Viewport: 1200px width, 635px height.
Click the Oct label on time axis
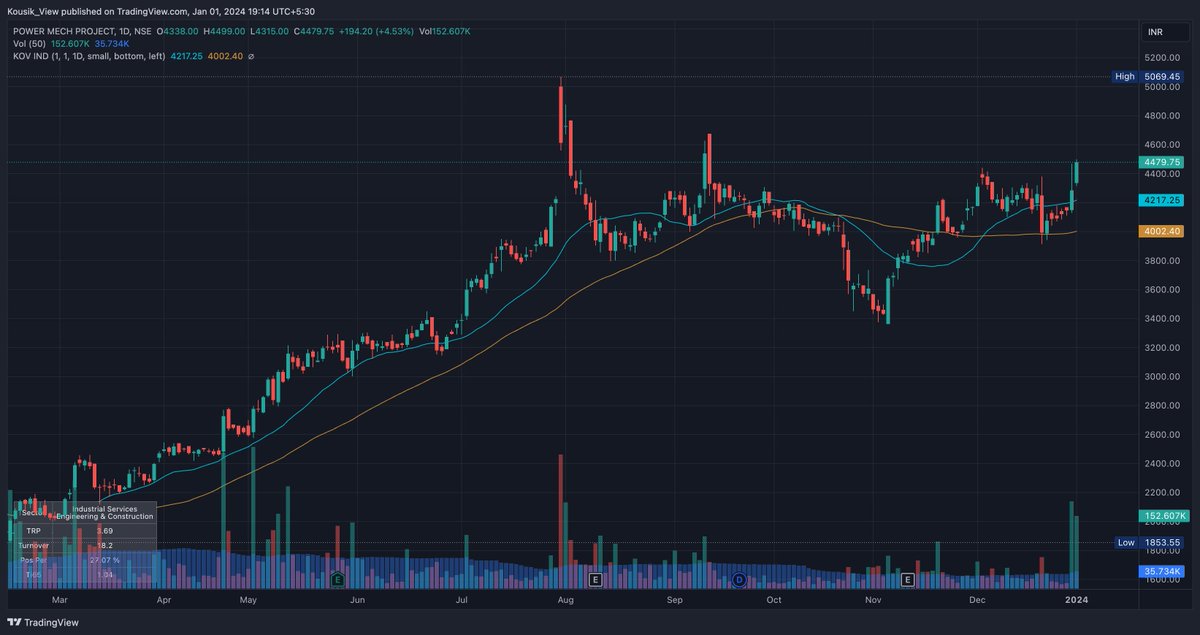(x=772, y=600)
